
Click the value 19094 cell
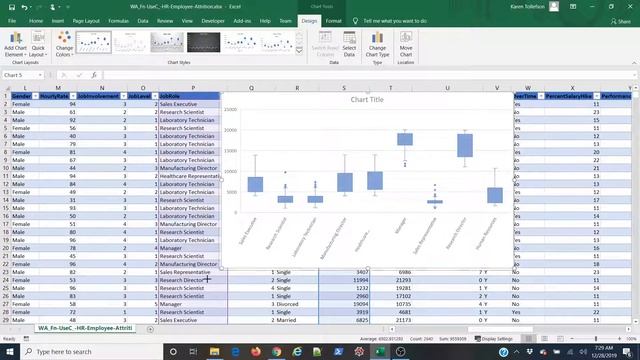344,304
